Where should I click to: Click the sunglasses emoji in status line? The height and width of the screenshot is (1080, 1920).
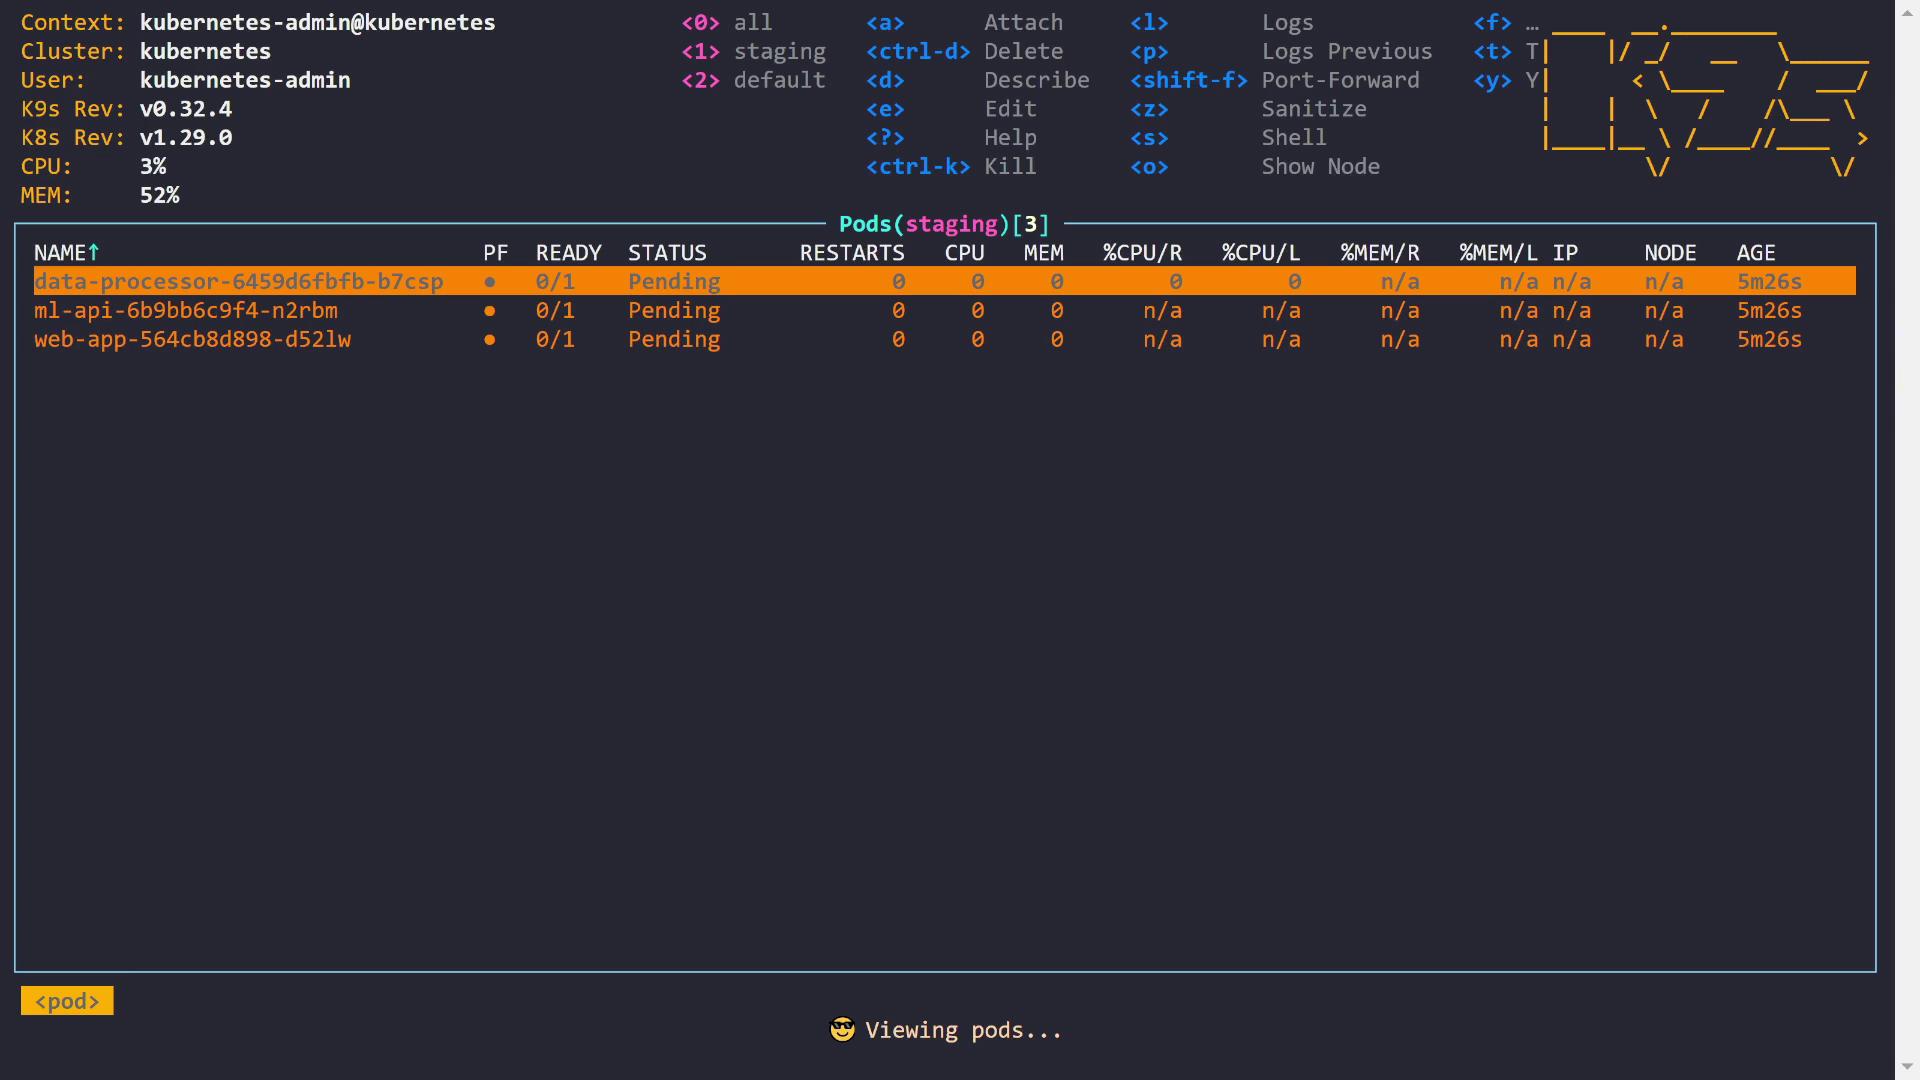842,1030
